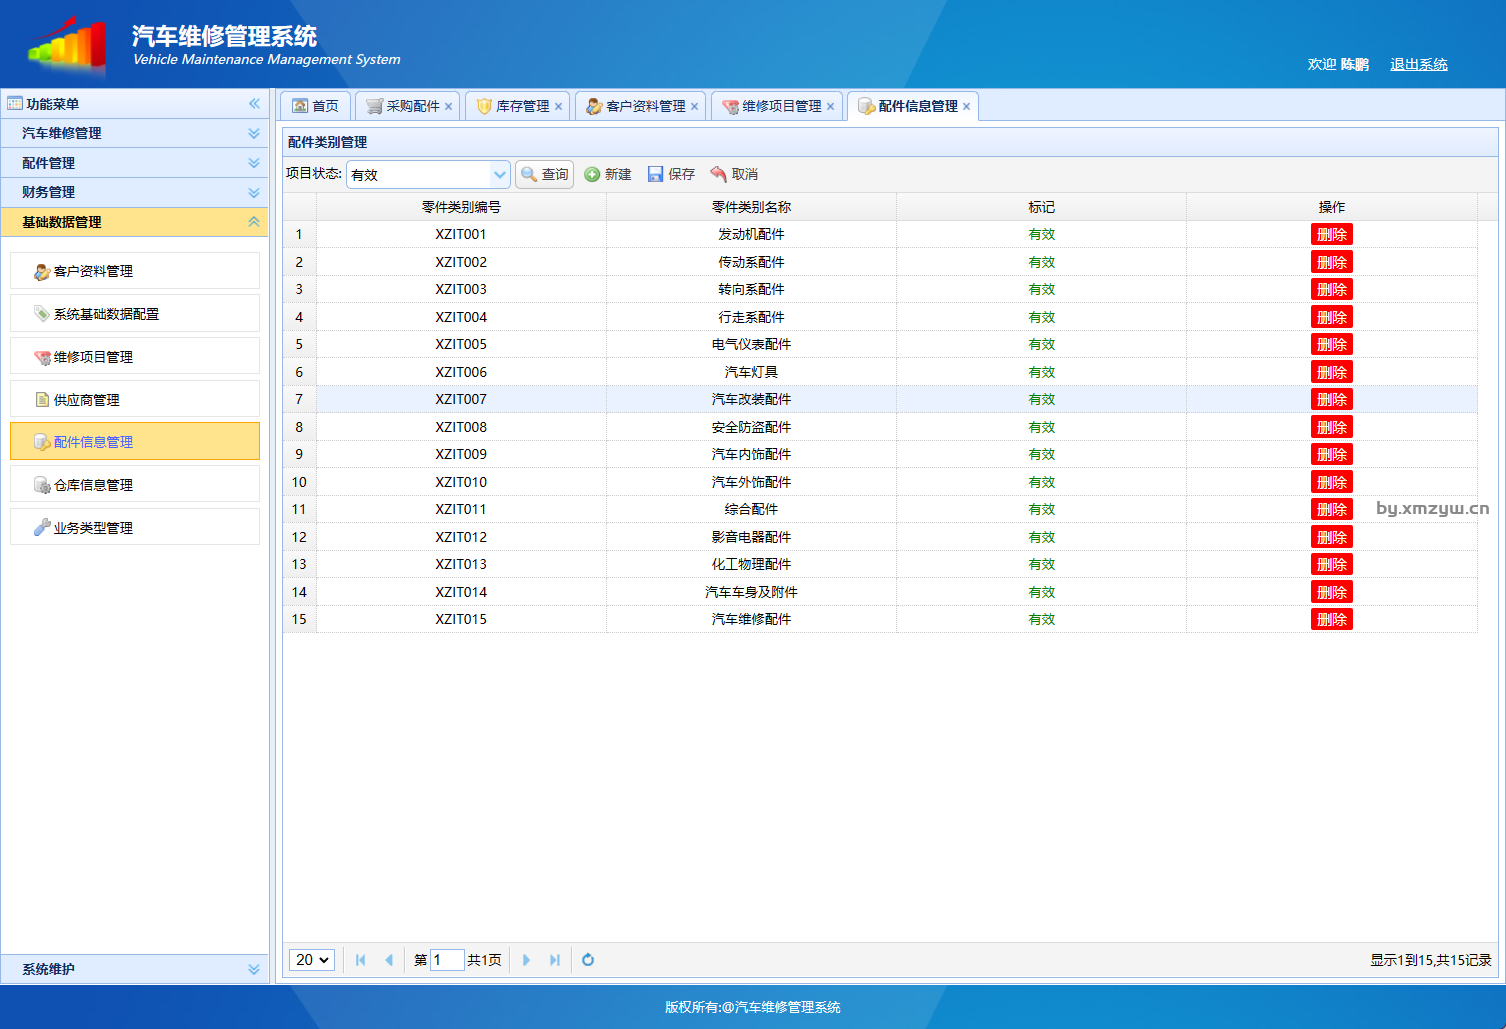Delete the 汽车维修配件 row
Screen dimensions: 1506x1029
[x=1332, y=619]
